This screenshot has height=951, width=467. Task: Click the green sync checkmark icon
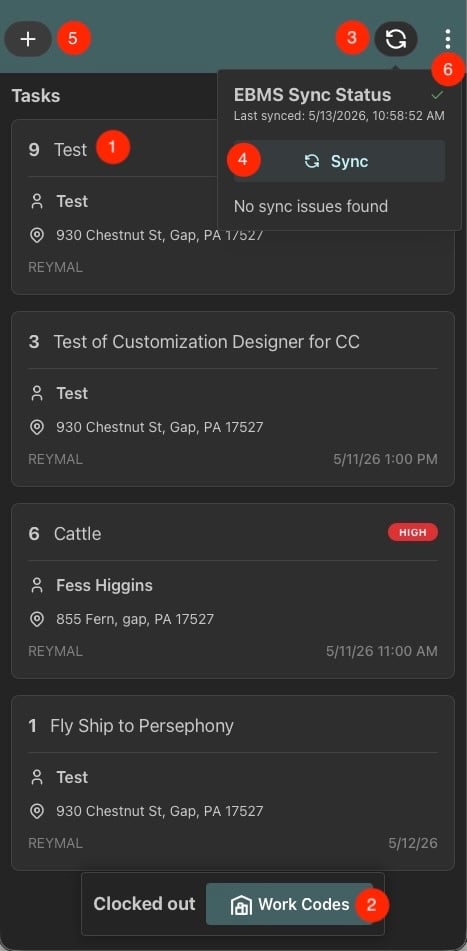pyautogui.click(x=437, y=95)
